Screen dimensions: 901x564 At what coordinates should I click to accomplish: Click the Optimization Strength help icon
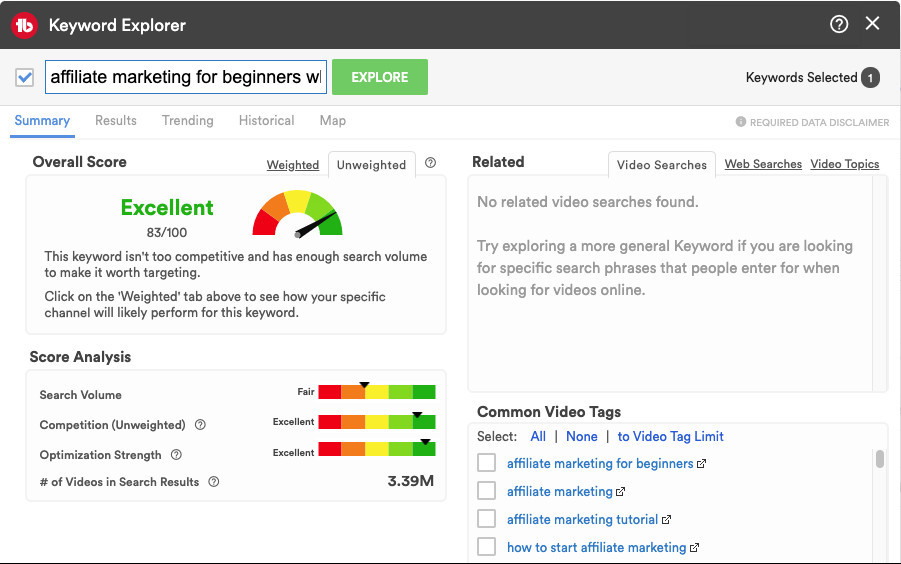coord(176,454)
